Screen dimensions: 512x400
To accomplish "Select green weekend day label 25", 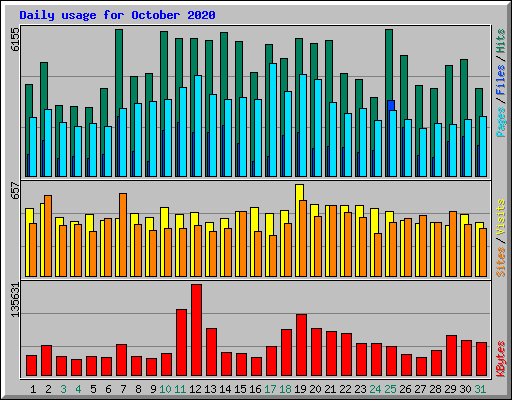I will [390, 389].
